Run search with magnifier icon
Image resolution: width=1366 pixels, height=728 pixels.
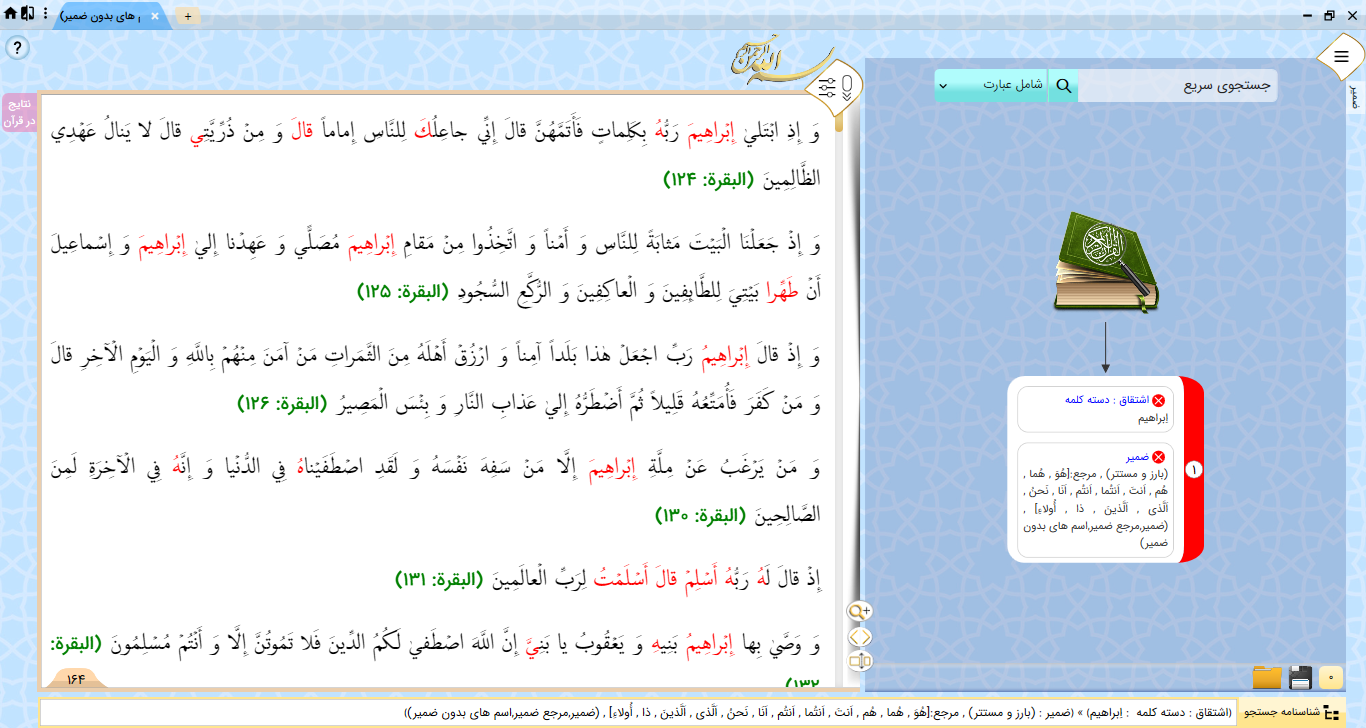[x=1064, y=86]
